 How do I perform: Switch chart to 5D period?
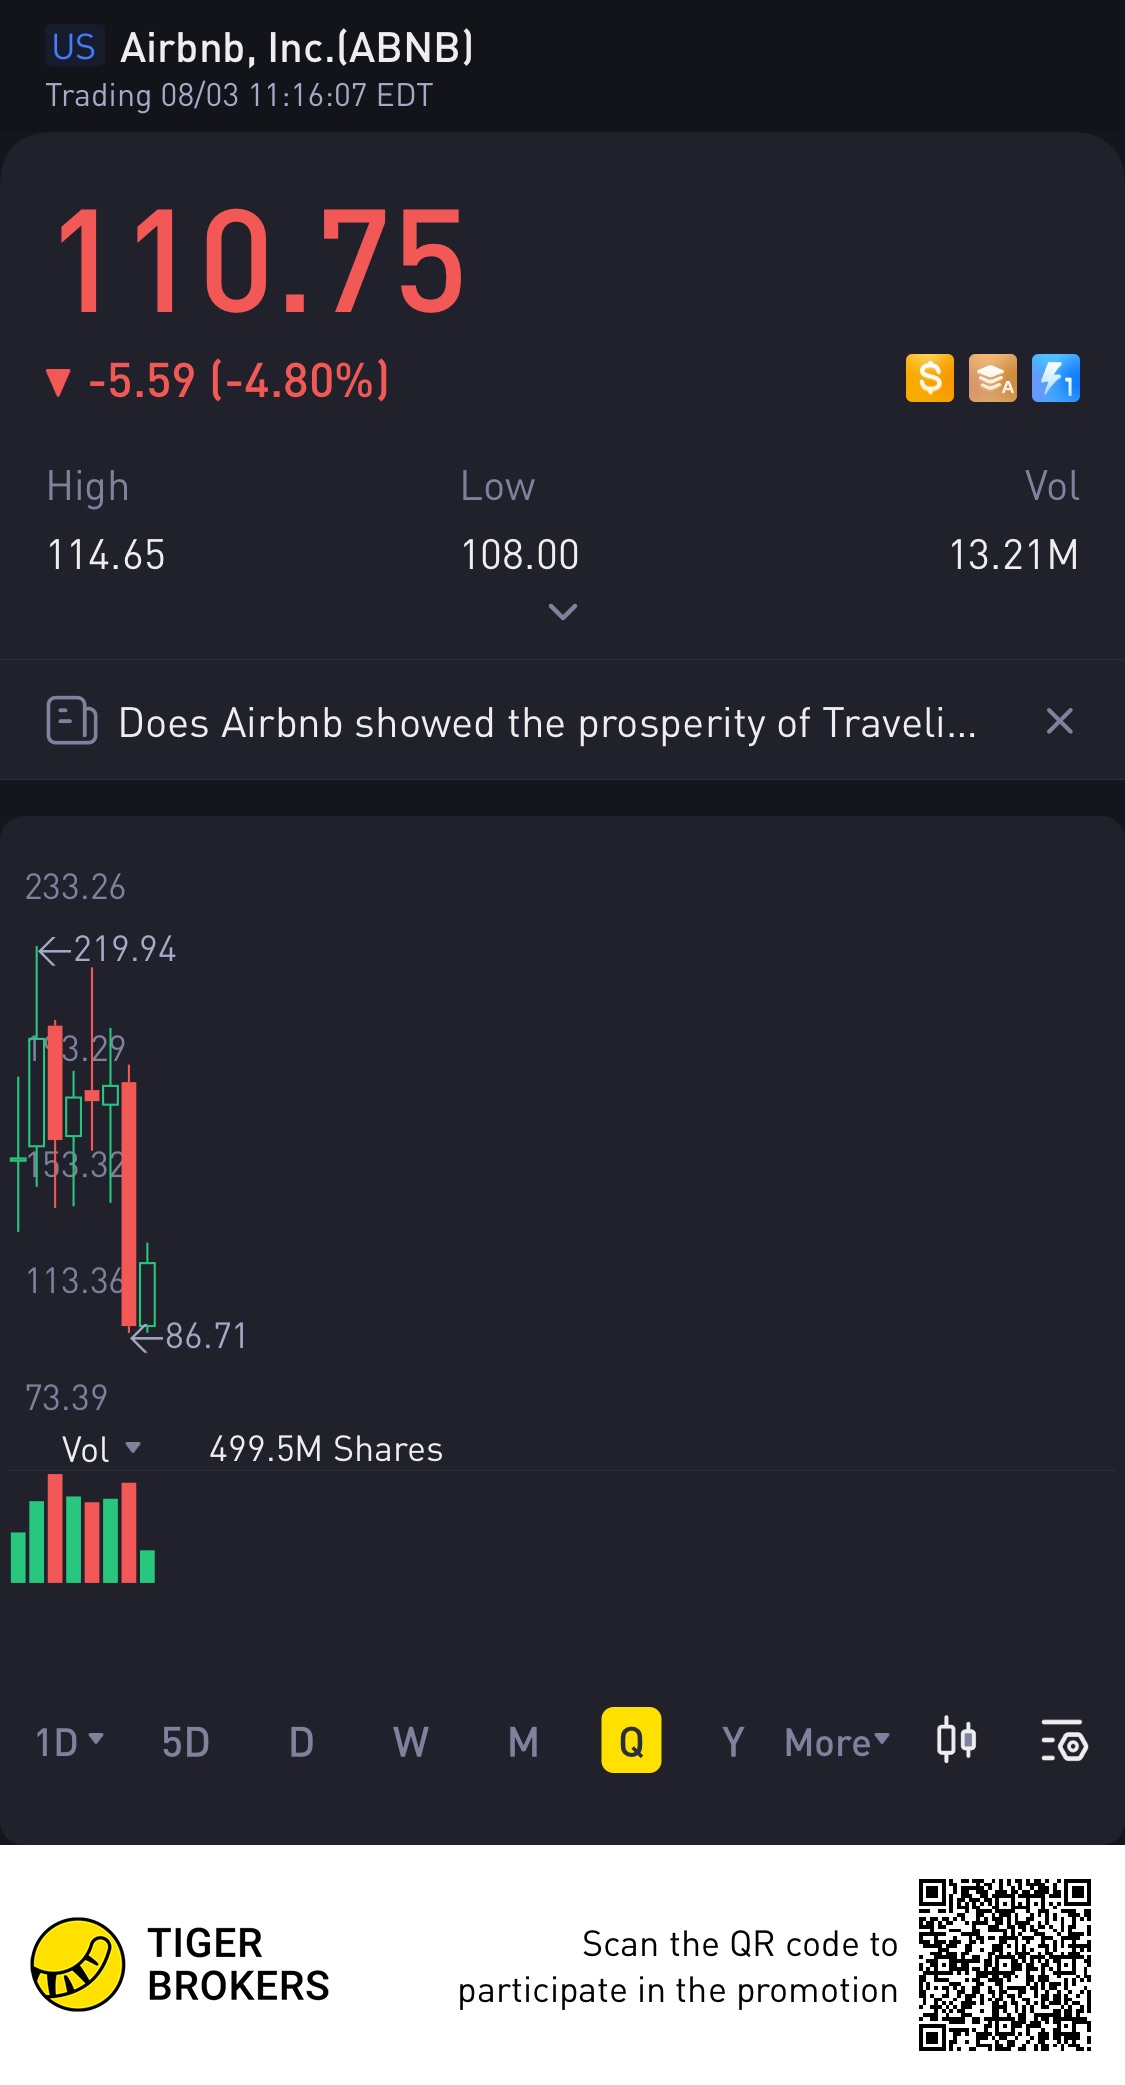pos(185,1742)
